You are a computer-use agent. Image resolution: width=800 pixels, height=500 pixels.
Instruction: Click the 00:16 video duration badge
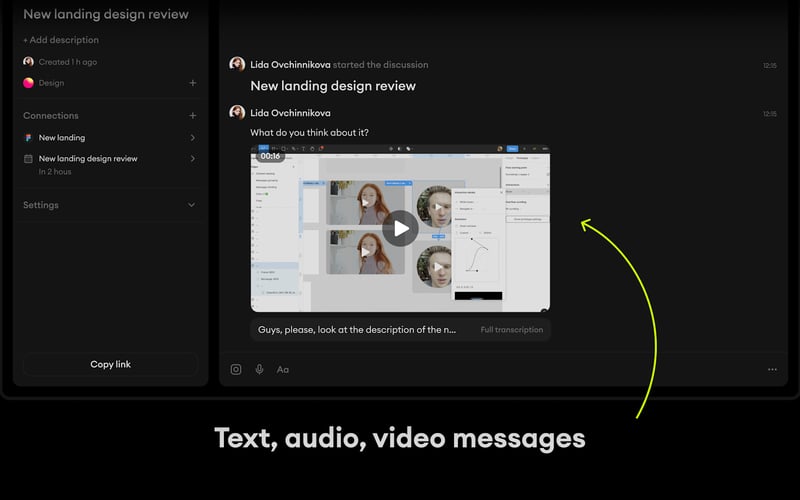[270, 156]
